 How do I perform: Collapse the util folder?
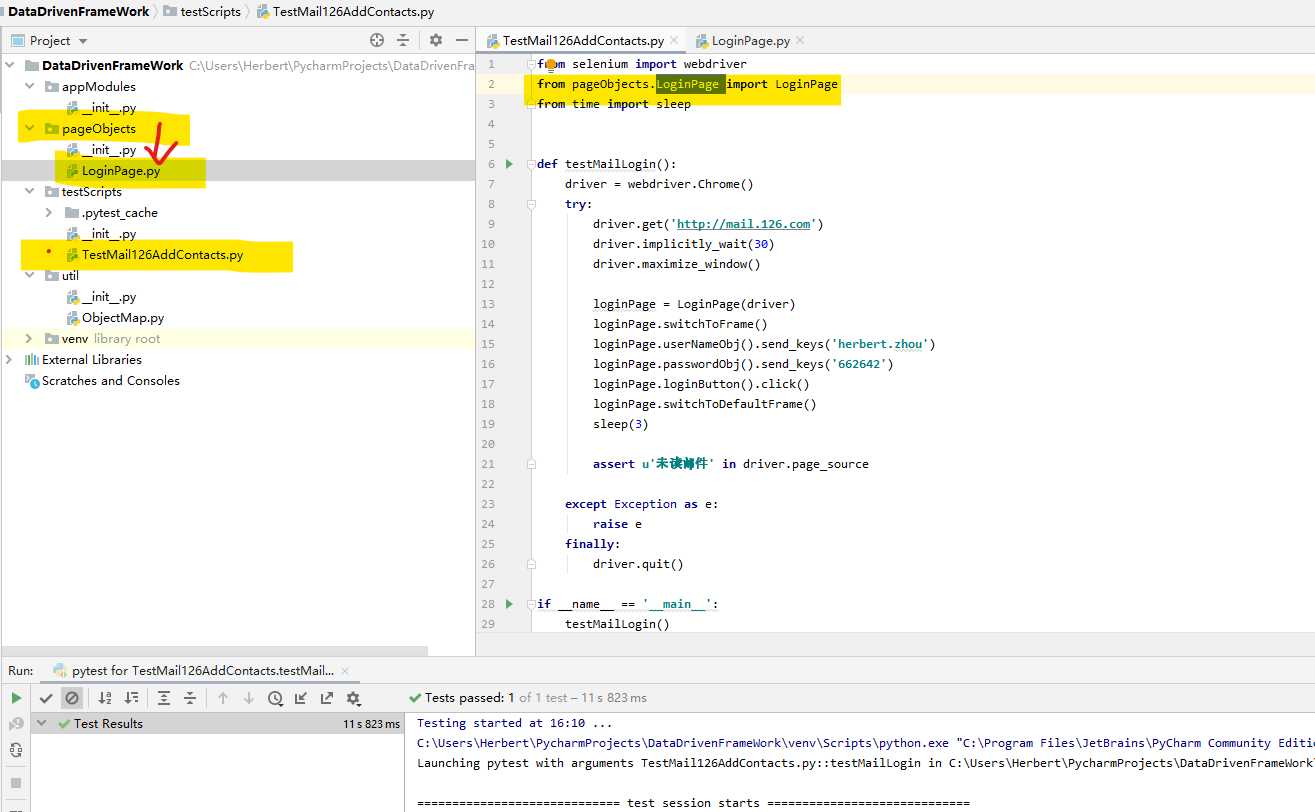point(31,275)
